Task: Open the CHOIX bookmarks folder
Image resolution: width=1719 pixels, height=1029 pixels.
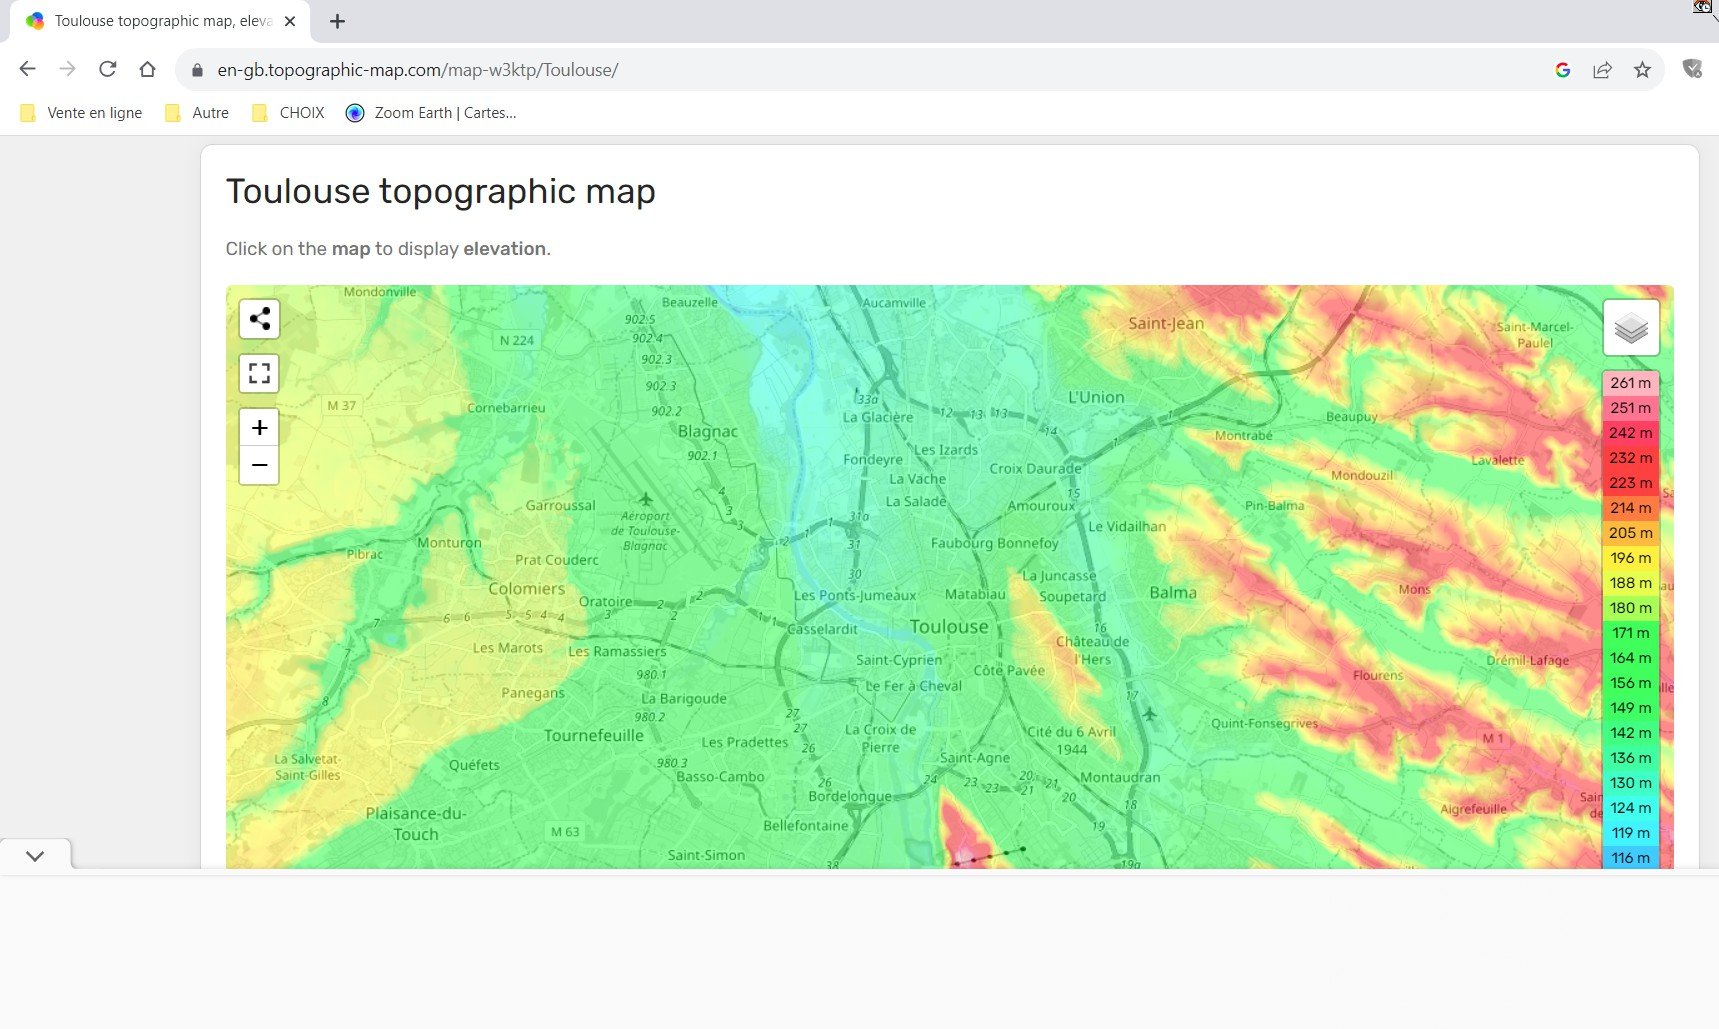Action: tap(287, 112)
